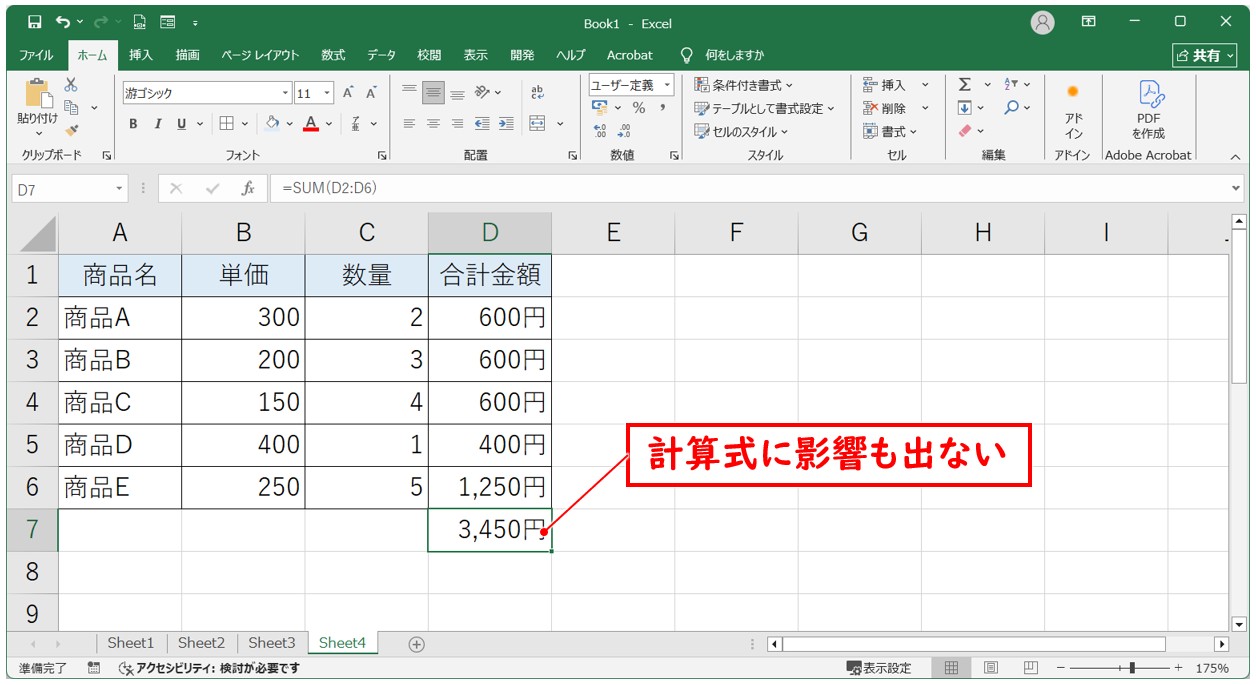The image size is (1256, 685).
Task: Open the find and select magnifier icon
Action: coord(1011,107)
